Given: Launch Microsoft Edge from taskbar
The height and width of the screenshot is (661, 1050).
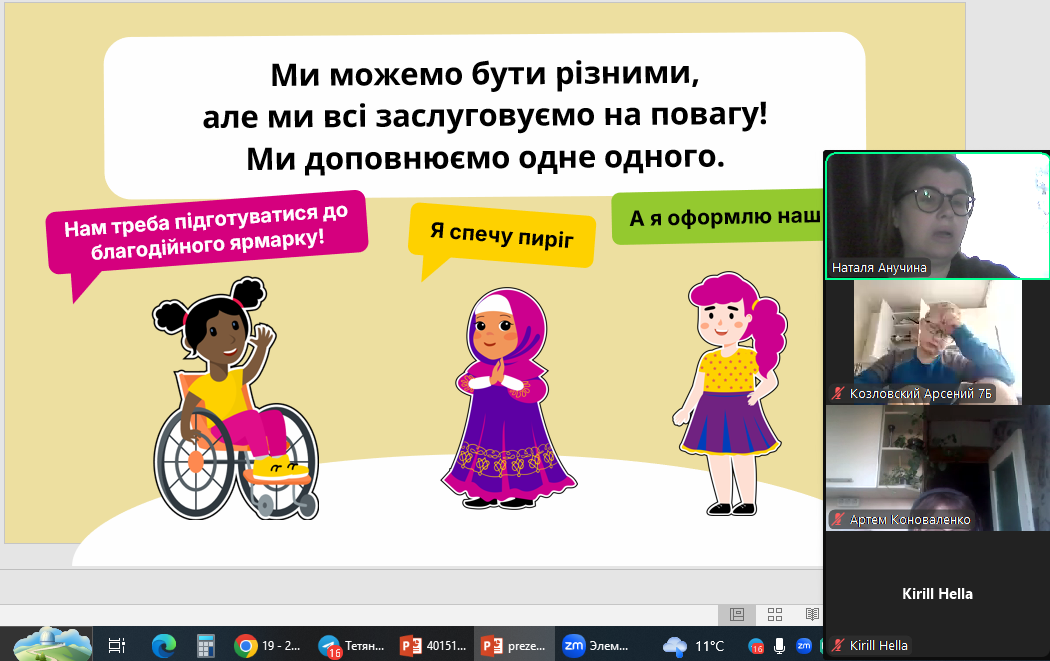Looking at the screenshot, I should [163, 646].
